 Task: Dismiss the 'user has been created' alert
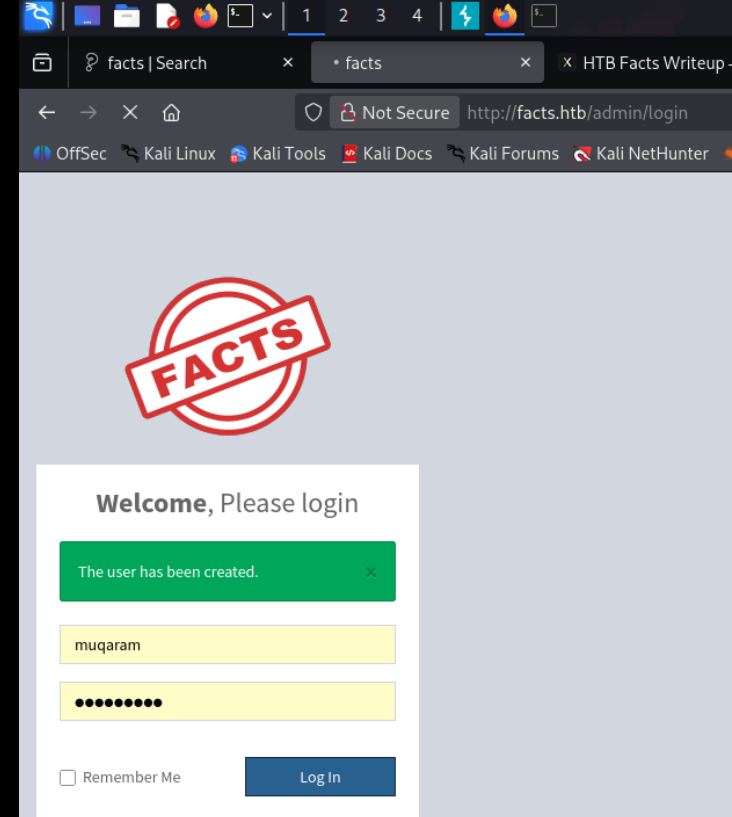click(x=371, y=572)
